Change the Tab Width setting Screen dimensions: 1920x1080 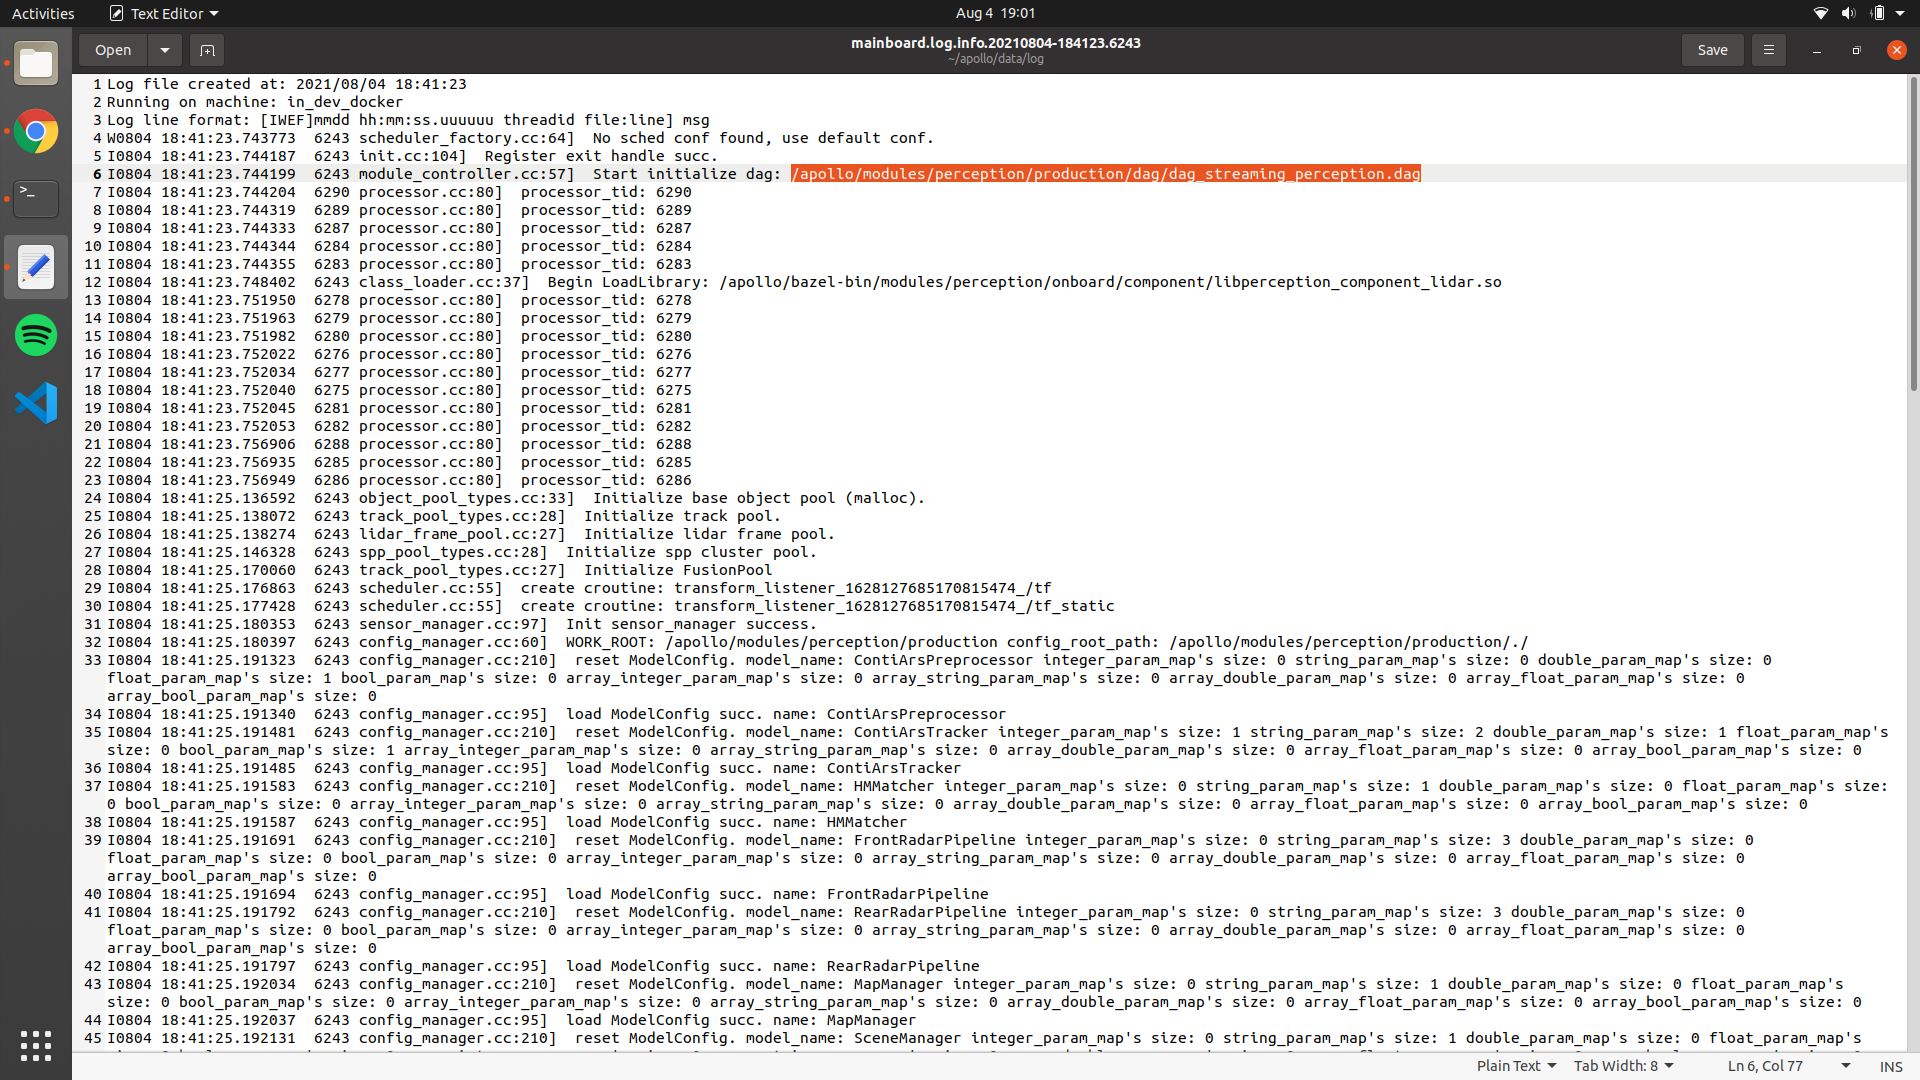pos(1623,1065)
